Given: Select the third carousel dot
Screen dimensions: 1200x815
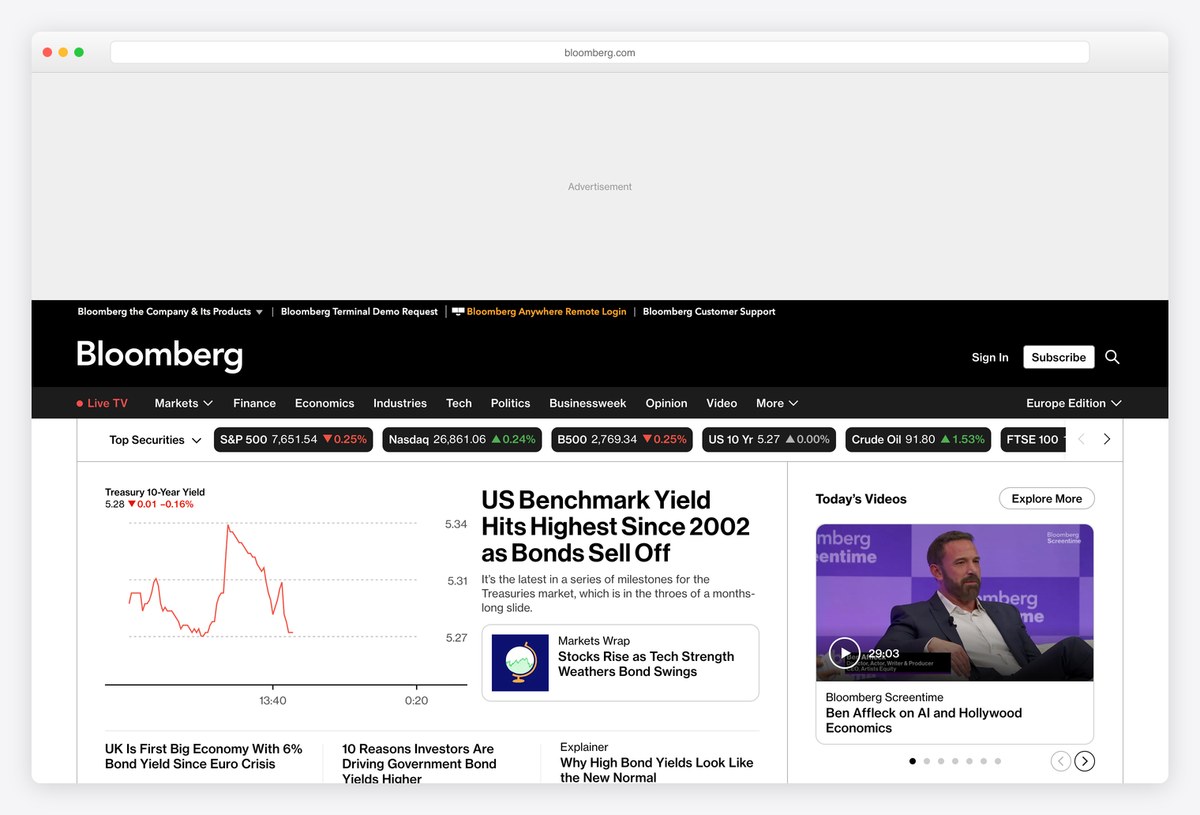Looking at the screenshot, I should click(941, 761).
